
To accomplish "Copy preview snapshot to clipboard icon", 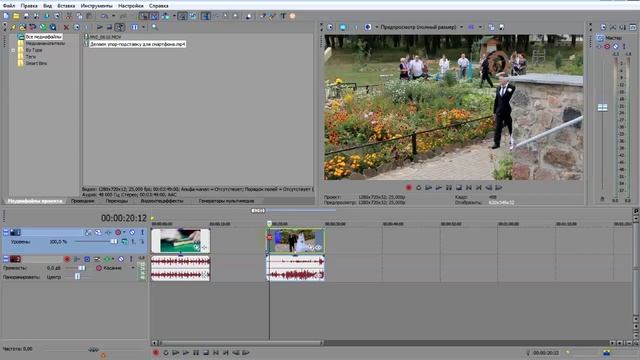I will tap(491, 27).
